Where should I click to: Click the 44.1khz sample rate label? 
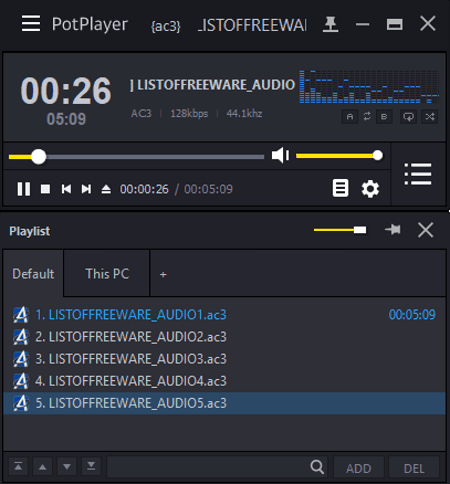[244, 113]
